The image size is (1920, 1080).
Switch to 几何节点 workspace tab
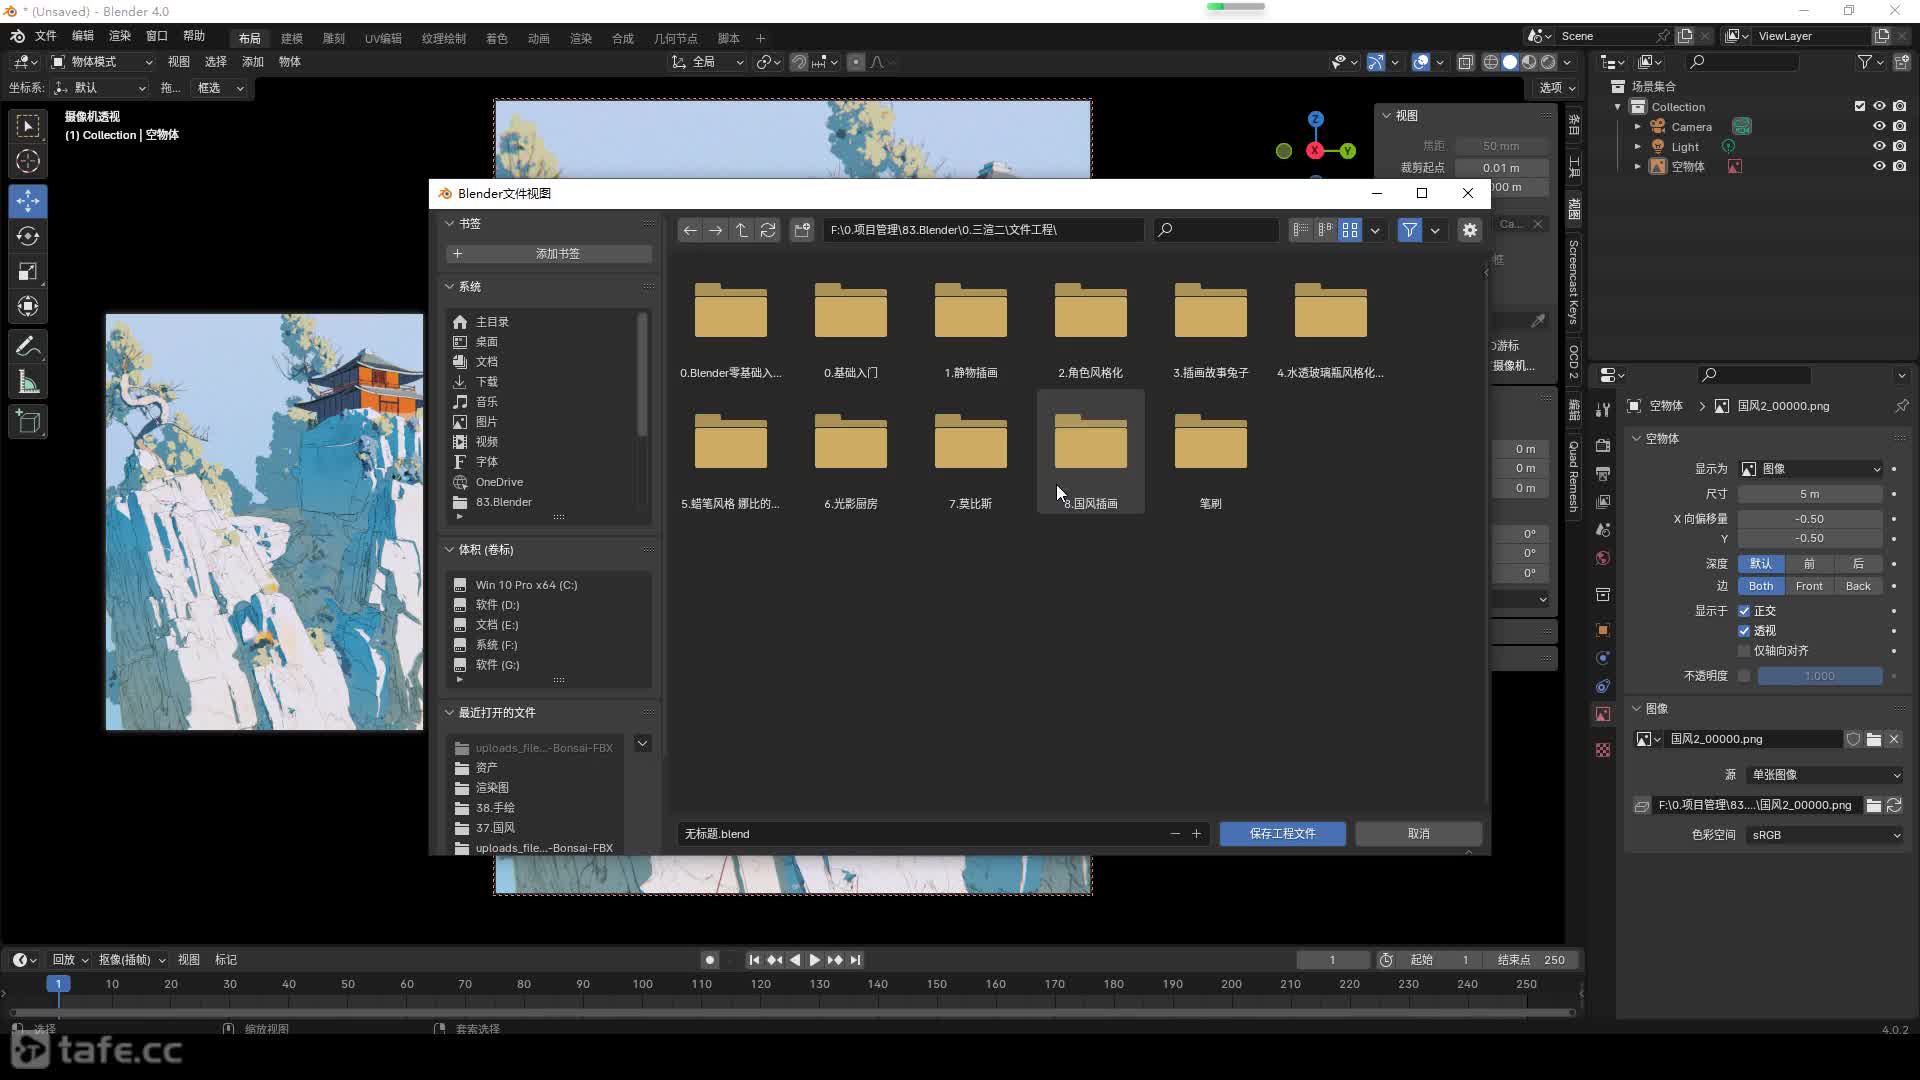coord(676,38)
